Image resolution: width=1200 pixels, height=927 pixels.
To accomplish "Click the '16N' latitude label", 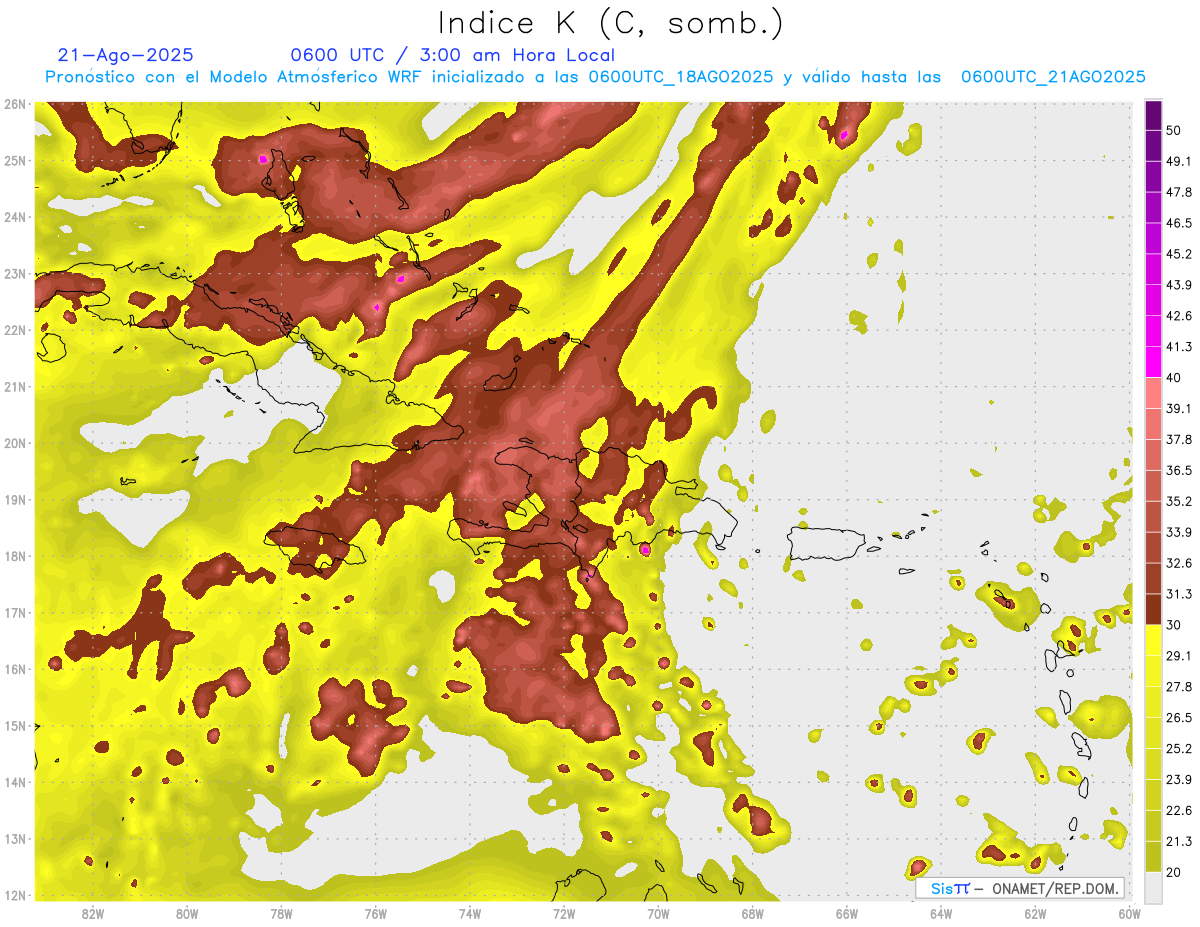I will click(15, 669).
